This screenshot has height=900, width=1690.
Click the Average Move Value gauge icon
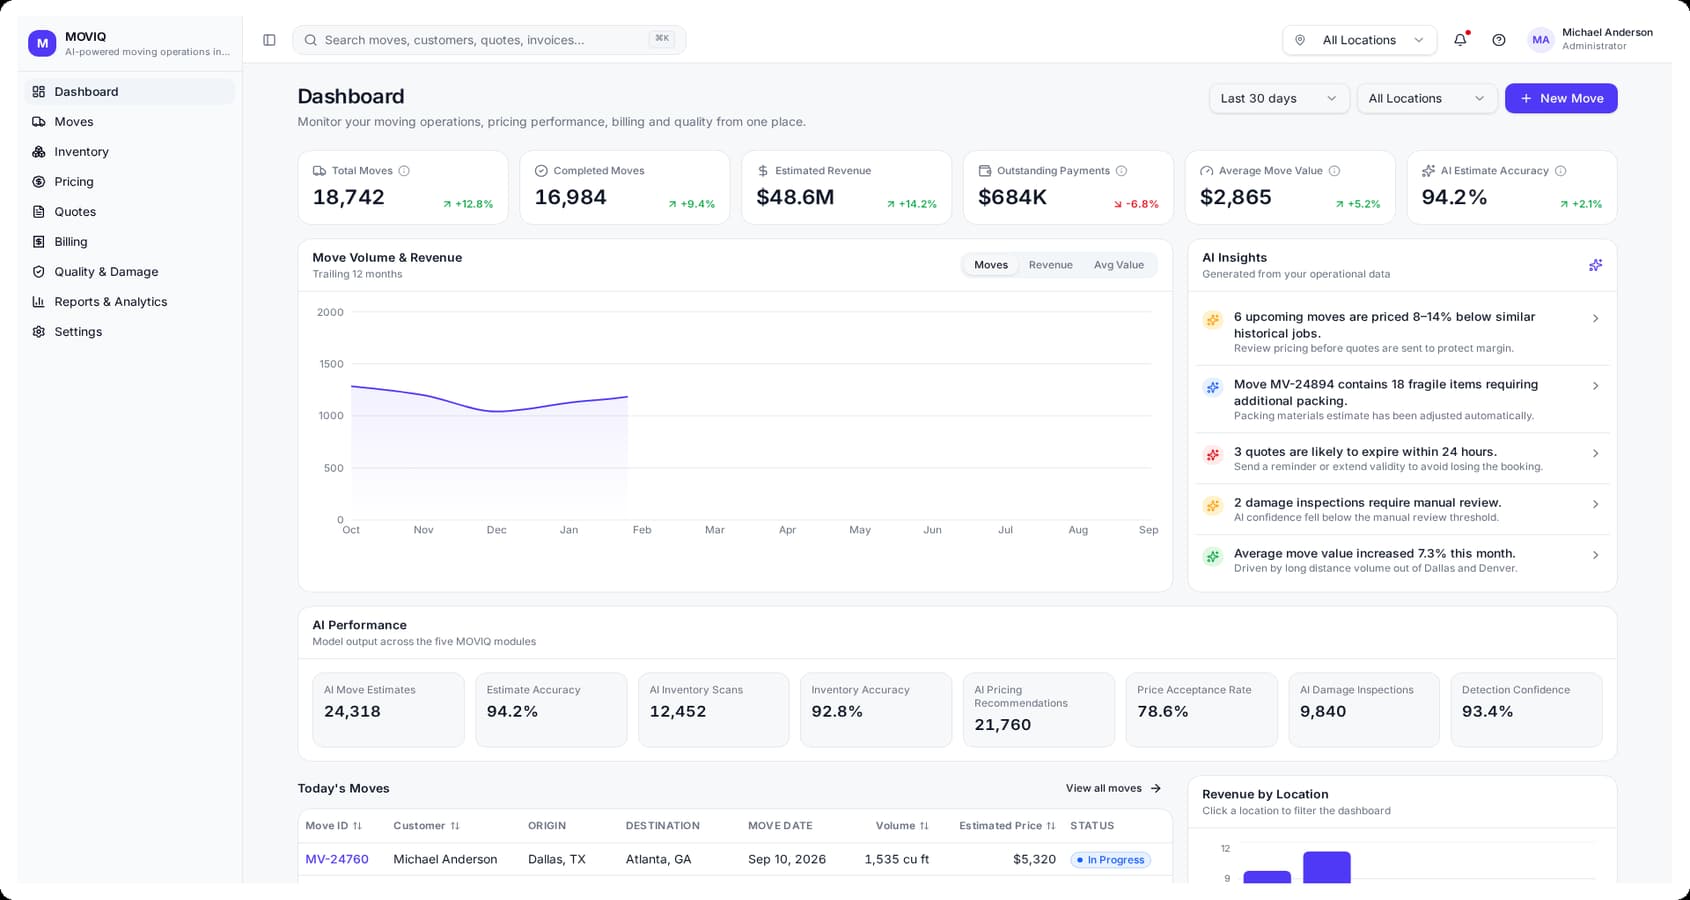[x=1207, y=171]
